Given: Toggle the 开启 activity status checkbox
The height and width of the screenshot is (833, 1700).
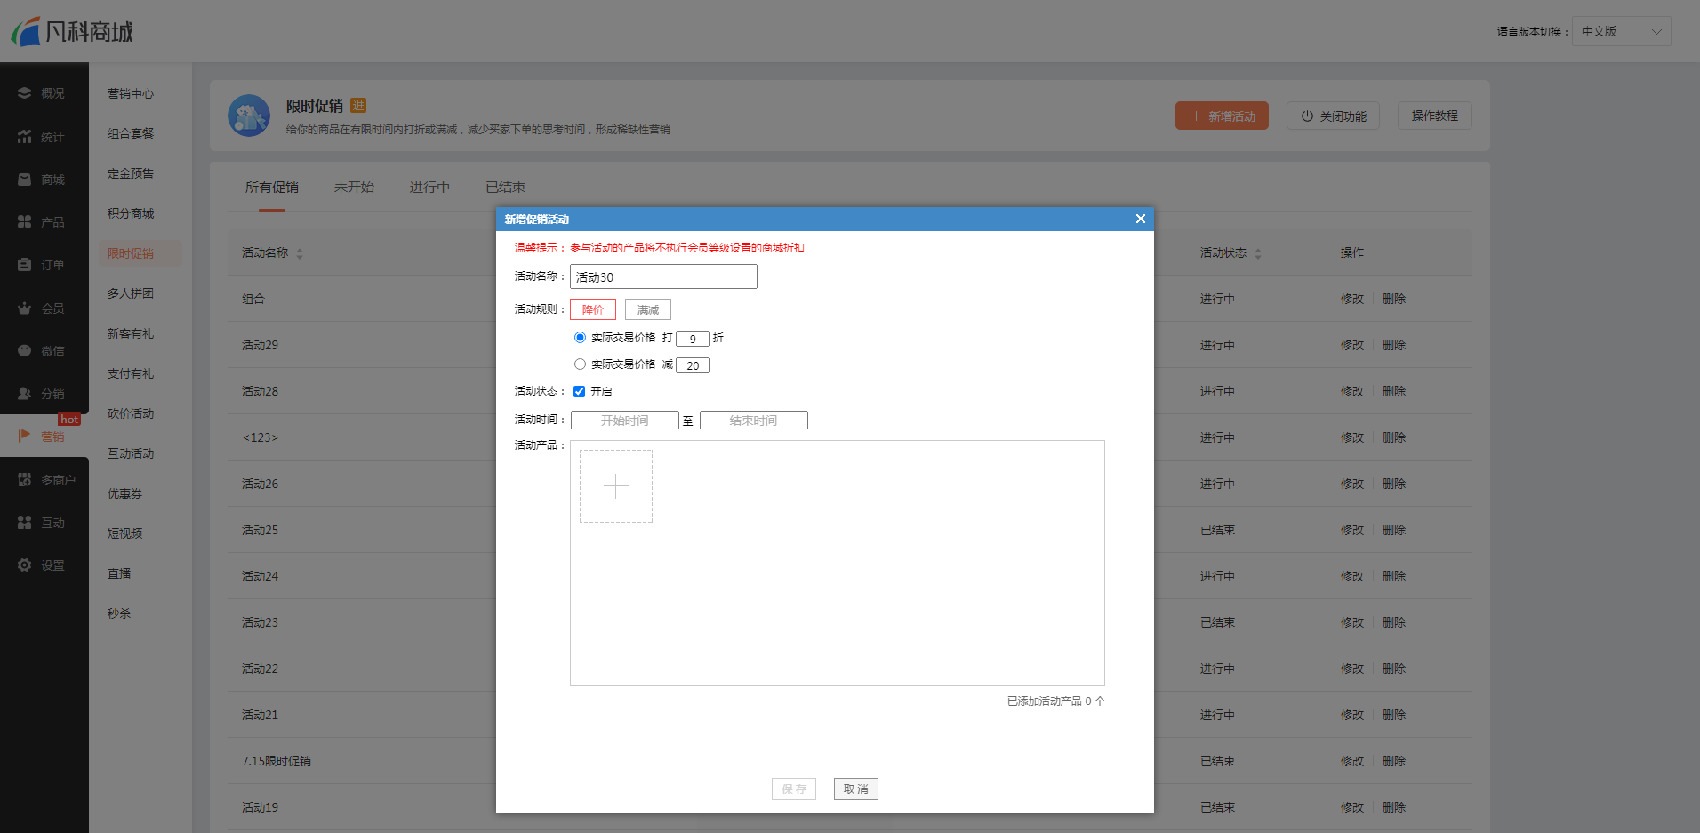Looking at the screenshot, I should click(x=579, y=391).
